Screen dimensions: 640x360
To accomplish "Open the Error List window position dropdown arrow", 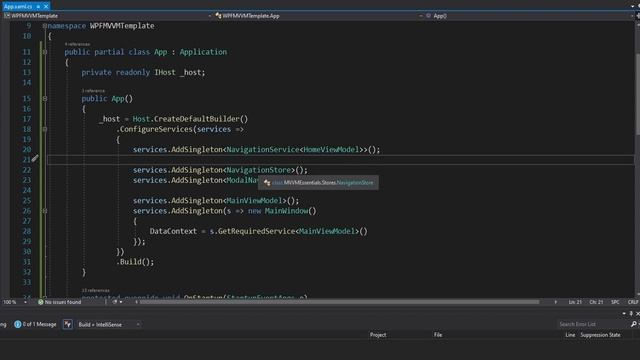I will click(x=624, y=313).
